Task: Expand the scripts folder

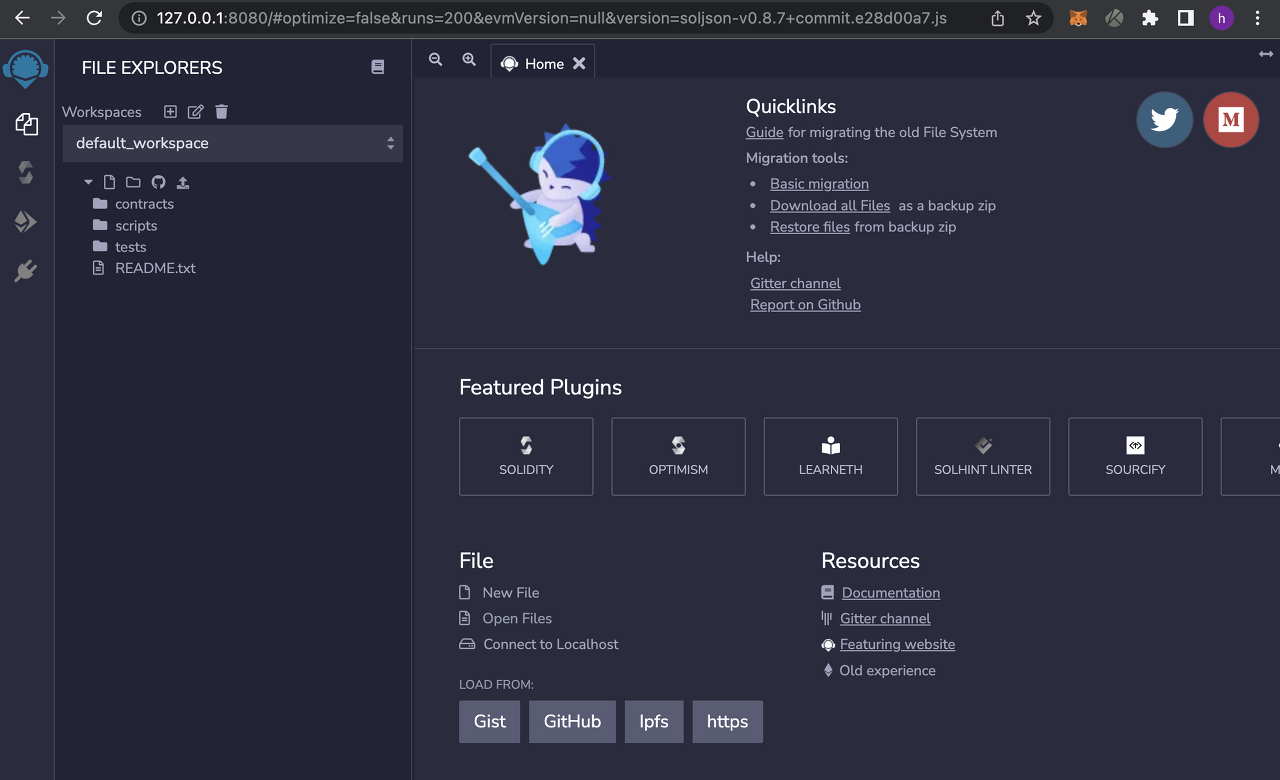Action: coord(136,226)
